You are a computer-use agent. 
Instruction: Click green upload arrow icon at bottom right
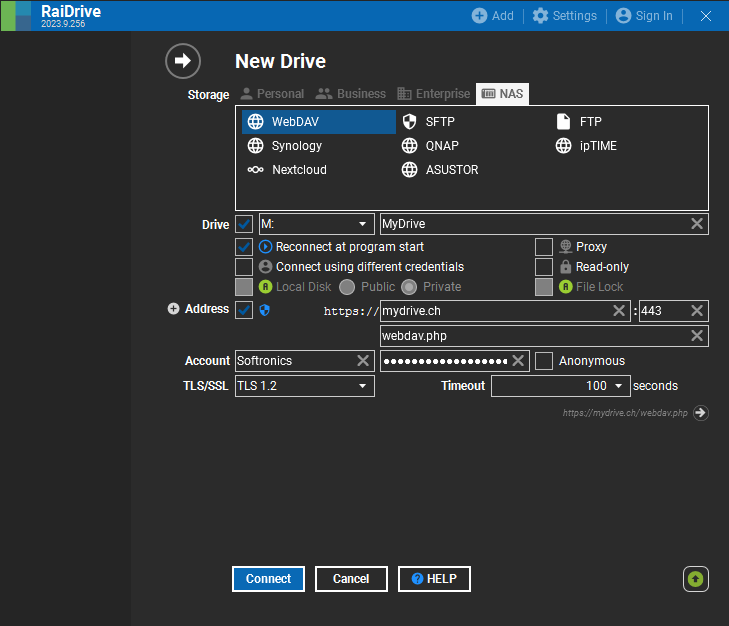(696, 579)
